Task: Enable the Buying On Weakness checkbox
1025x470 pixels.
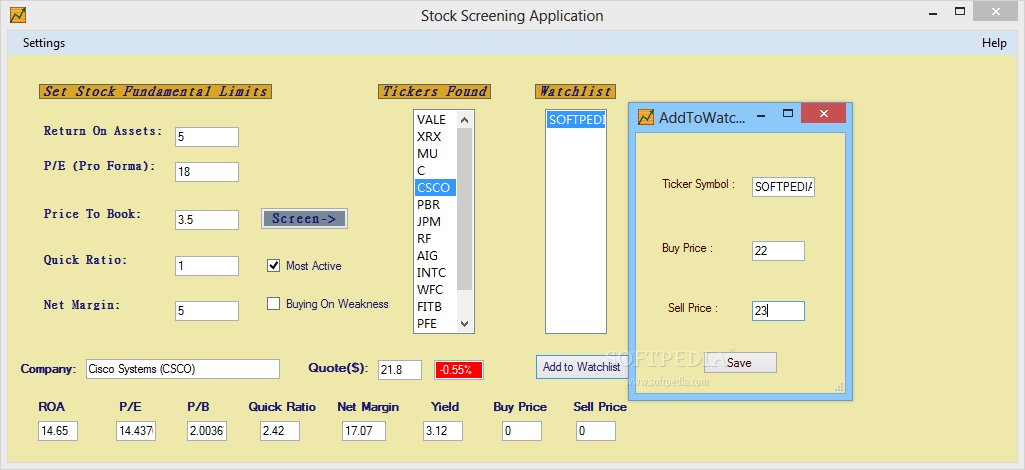Action: (x=273, y=303)
